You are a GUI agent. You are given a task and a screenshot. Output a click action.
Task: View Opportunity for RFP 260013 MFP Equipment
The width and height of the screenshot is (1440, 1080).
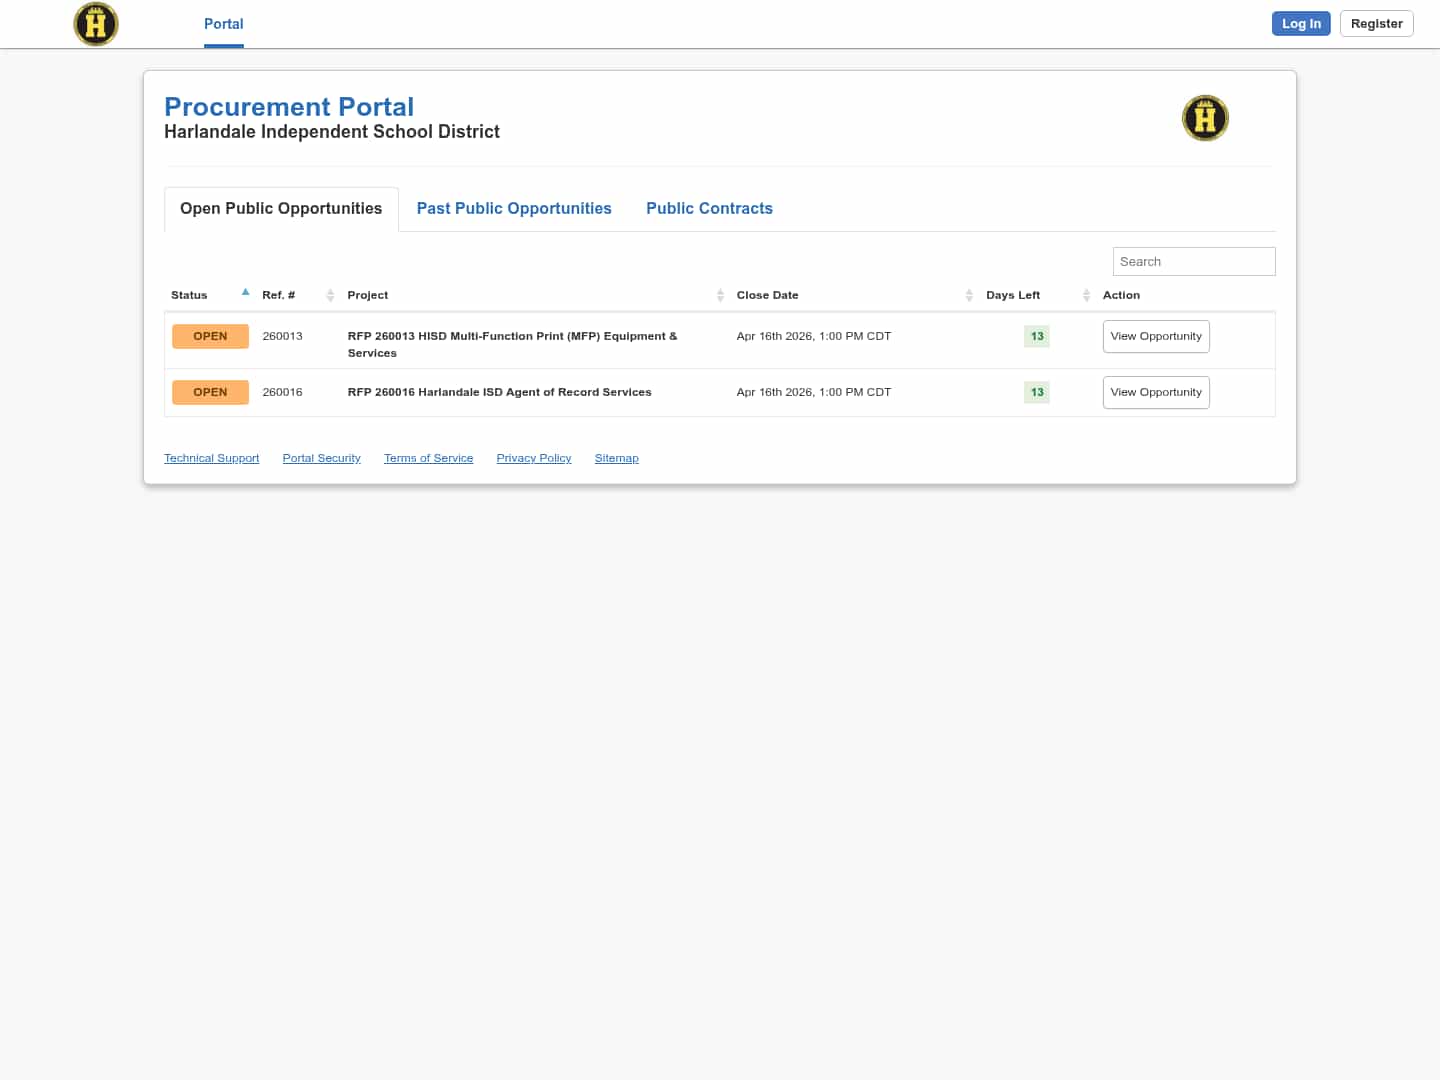click(x=1156, y=336)
